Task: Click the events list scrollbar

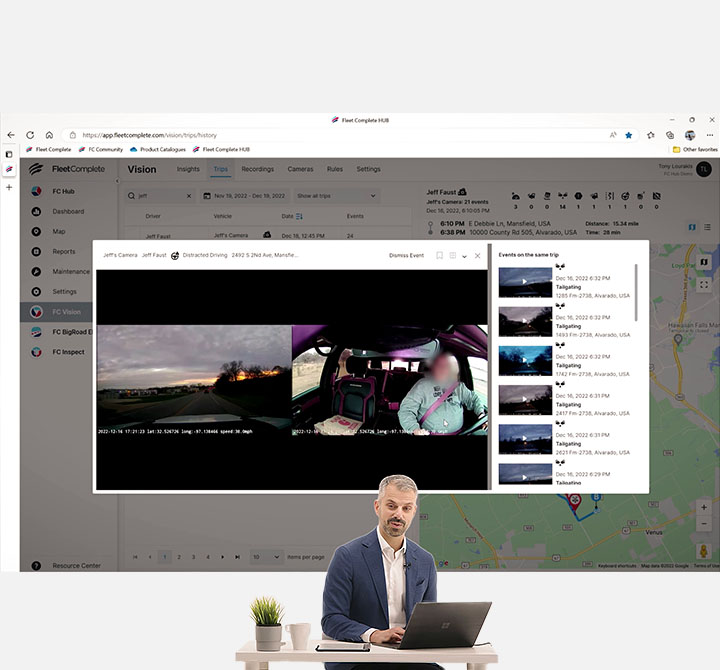Action: coord(636,292)
